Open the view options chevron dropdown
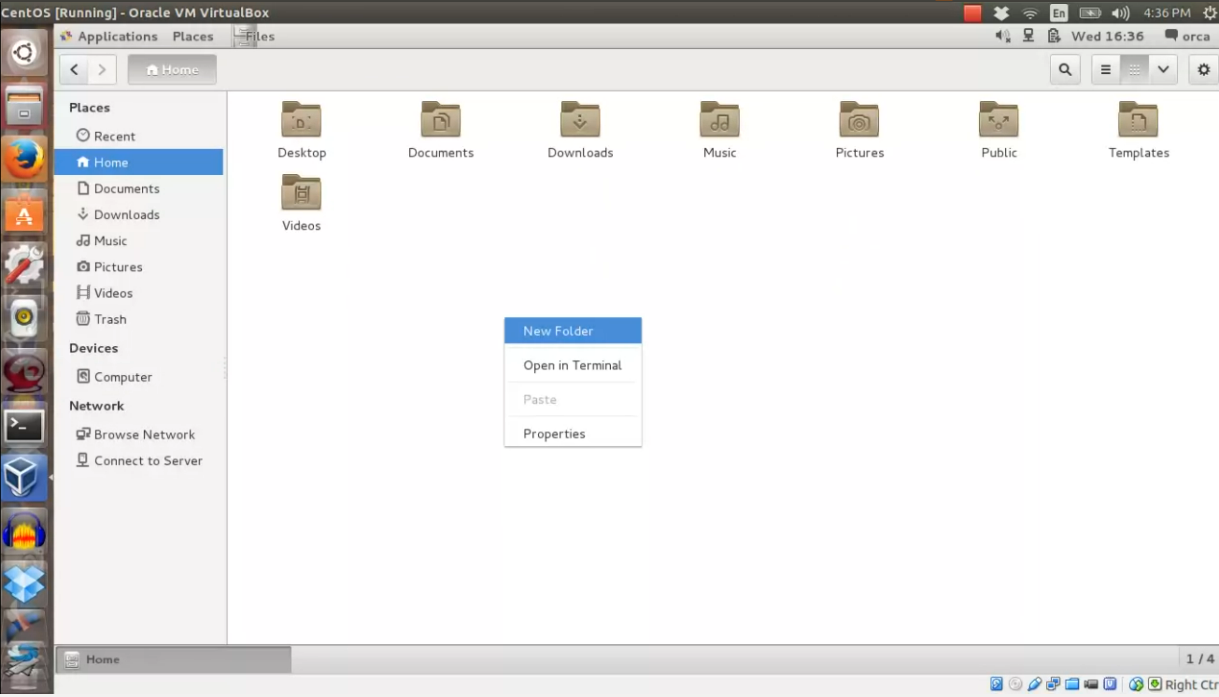 pyautogui.click(x=1163, y=69)
